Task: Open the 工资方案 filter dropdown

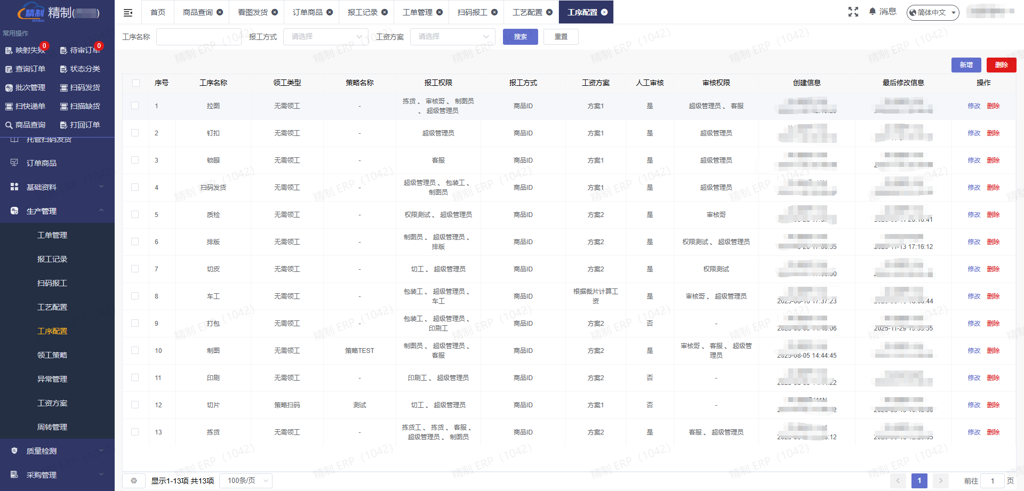Action: coord(452,37)
